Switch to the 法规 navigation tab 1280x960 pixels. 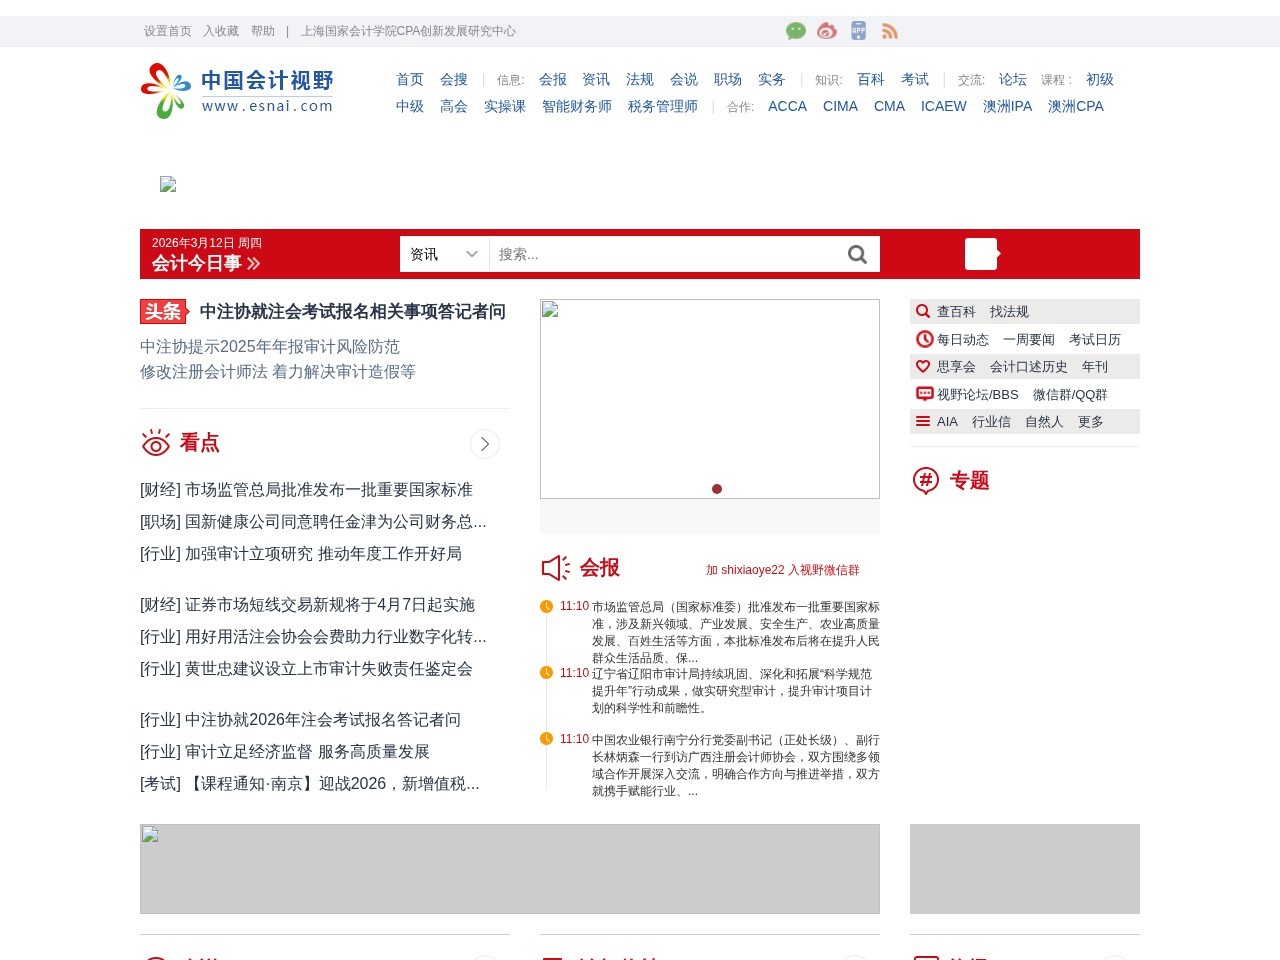click(639, 79)
